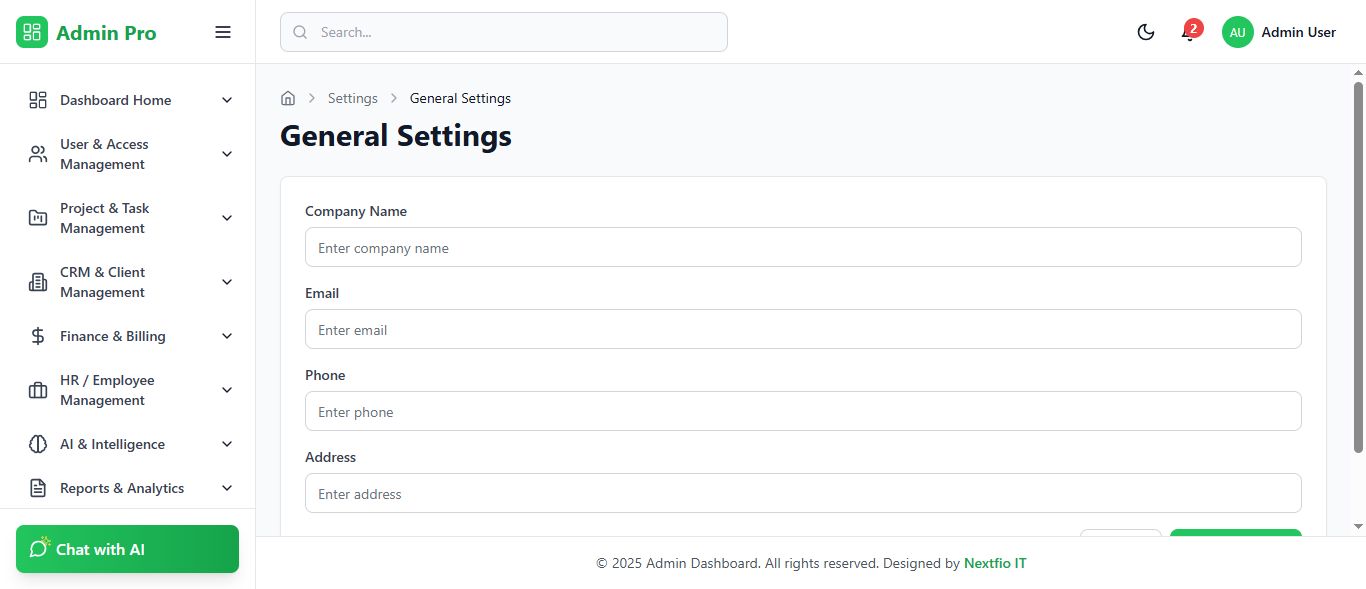
Task: Expand Dashboard Home chevron
Action: tap(227, 100)
